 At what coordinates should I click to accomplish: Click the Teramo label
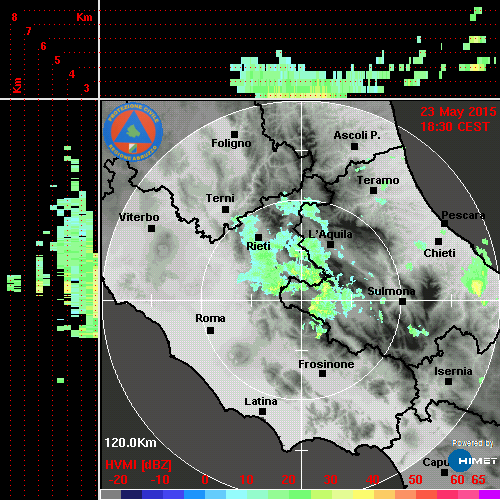(378, 180)
